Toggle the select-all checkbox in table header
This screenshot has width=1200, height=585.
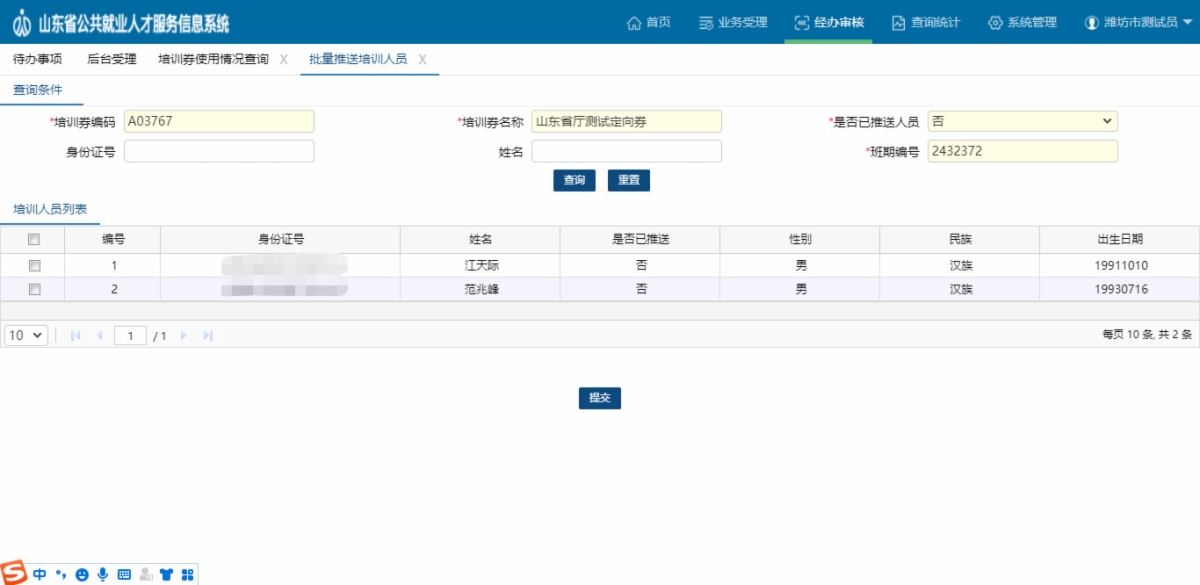pos(34,239)
